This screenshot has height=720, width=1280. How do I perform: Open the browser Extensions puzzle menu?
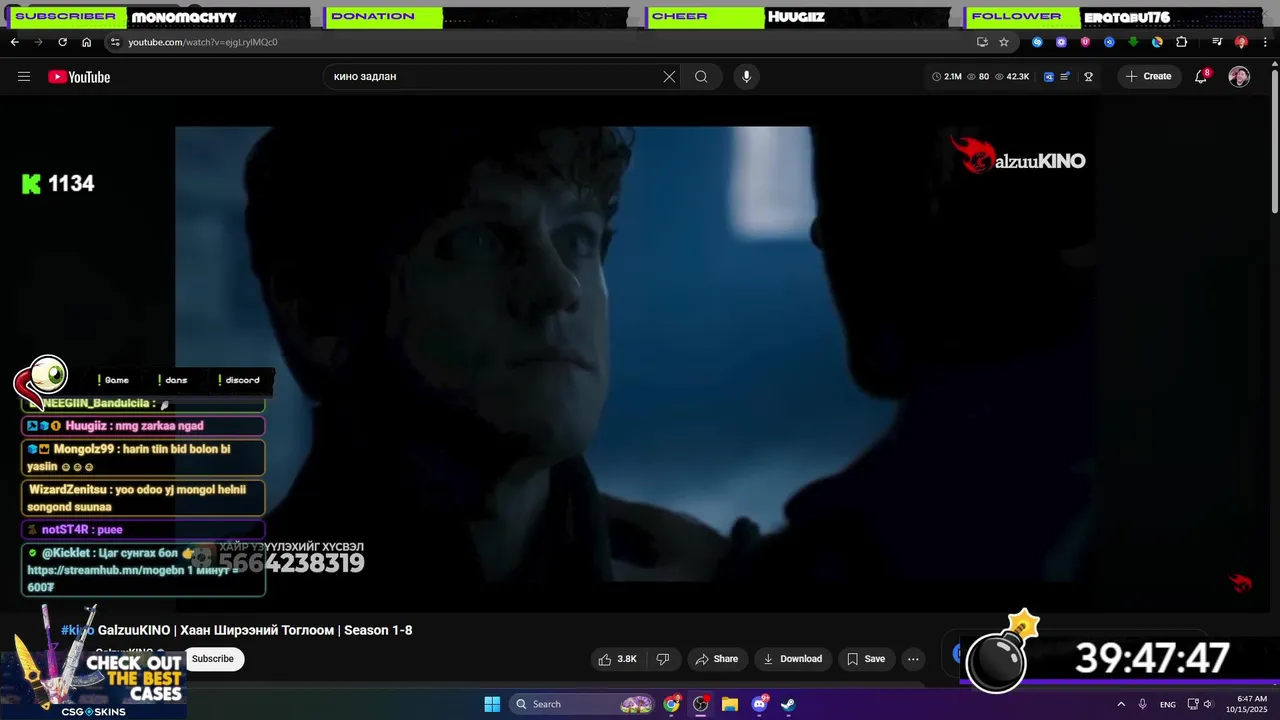[1181, 42]
